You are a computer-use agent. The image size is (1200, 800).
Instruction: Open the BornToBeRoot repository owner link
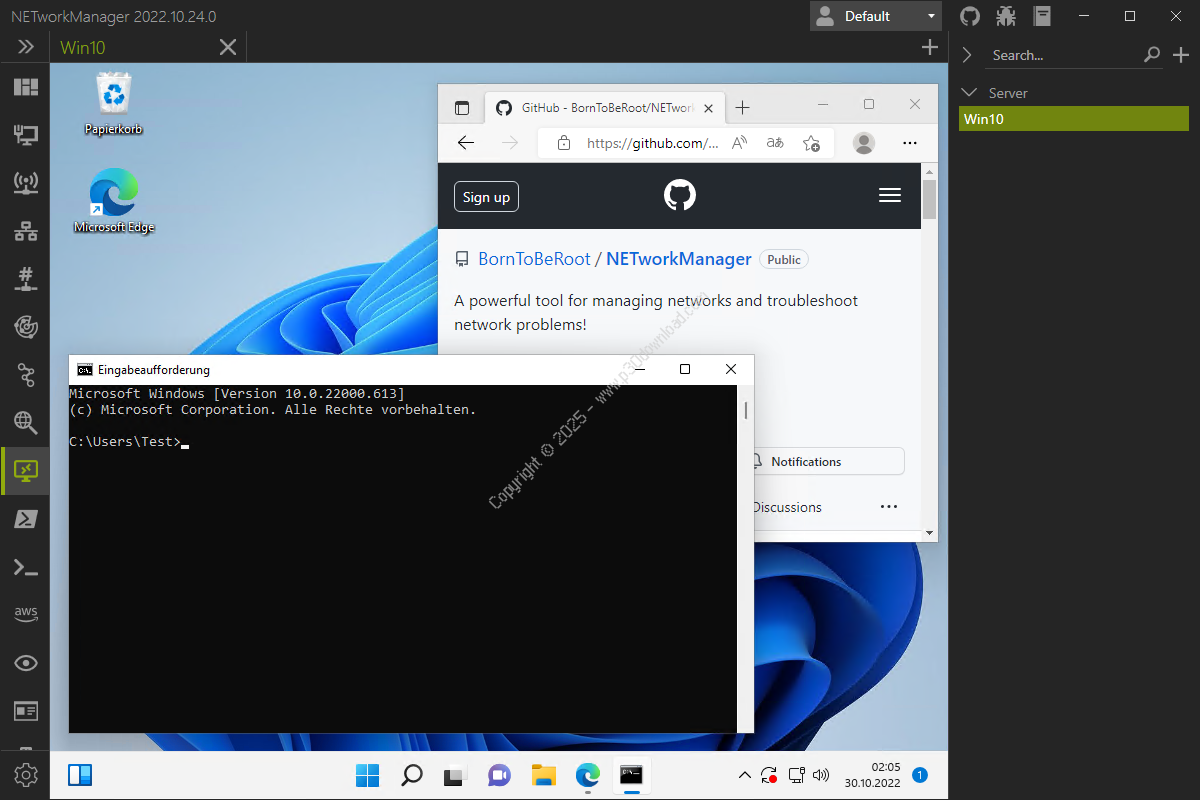(534, 259)
